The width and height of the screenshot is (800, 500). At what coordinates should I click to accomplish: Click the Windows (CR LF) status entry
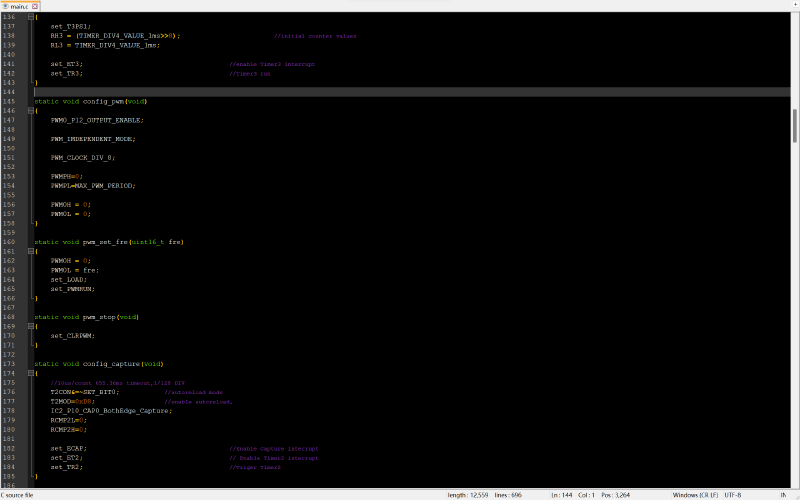695,495
